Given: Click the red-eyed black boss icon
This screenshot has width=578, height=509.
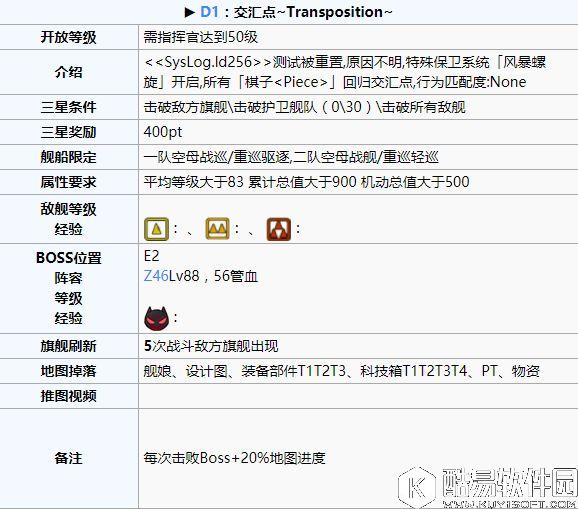Looking at the screenshot, I should (156, 318).
